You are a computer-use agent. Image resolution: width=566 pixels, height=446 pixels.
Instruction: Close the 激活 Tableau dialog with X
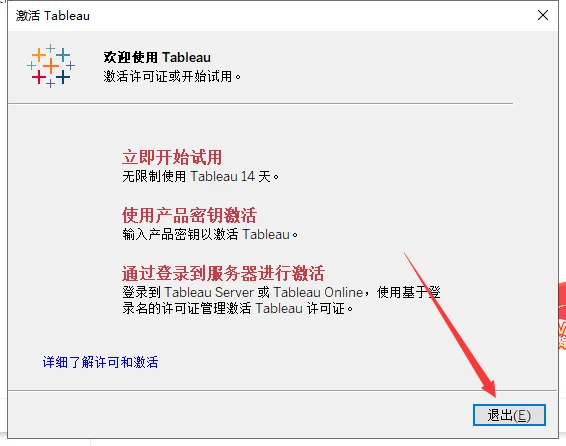point(543,15)
